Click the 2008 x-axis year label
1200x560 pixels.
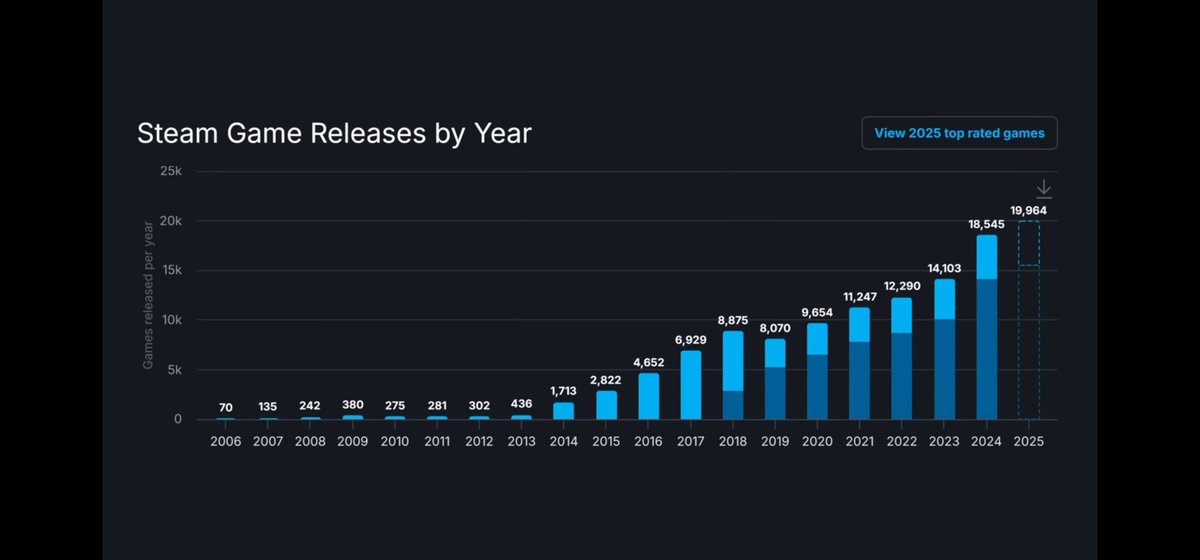point(311,441)
